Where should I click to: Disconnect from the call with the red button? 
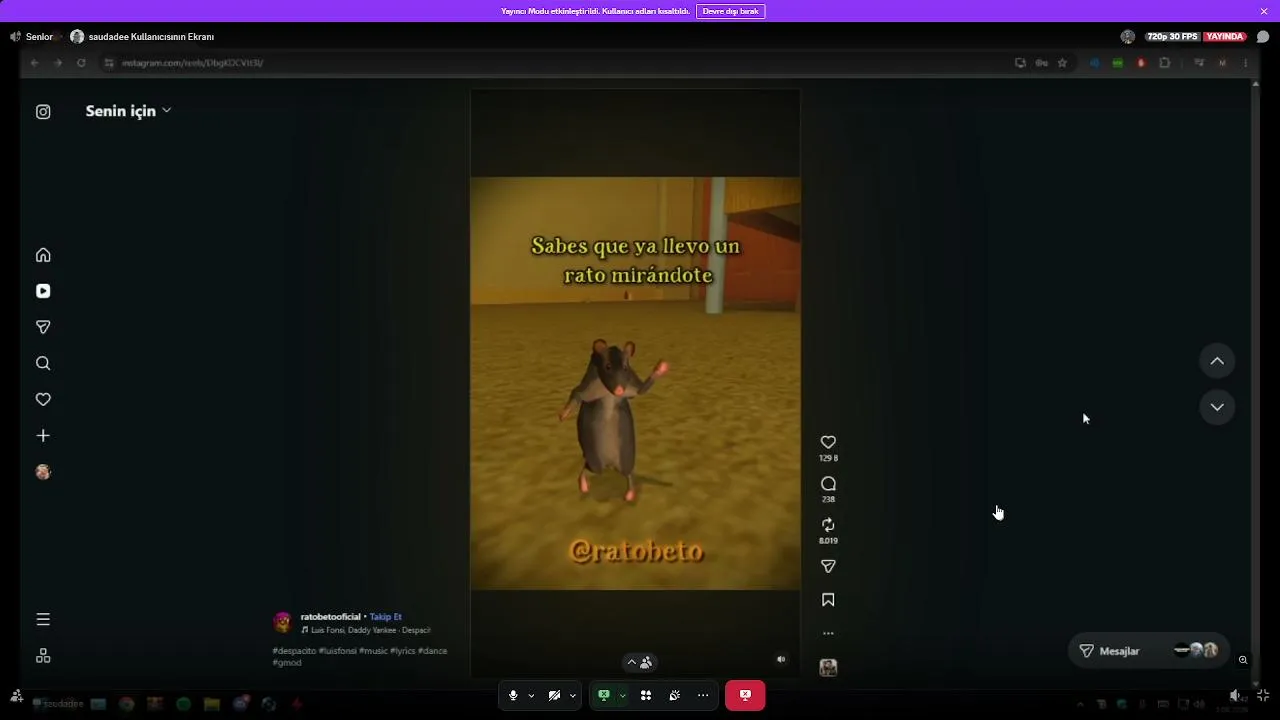(745, 695)
